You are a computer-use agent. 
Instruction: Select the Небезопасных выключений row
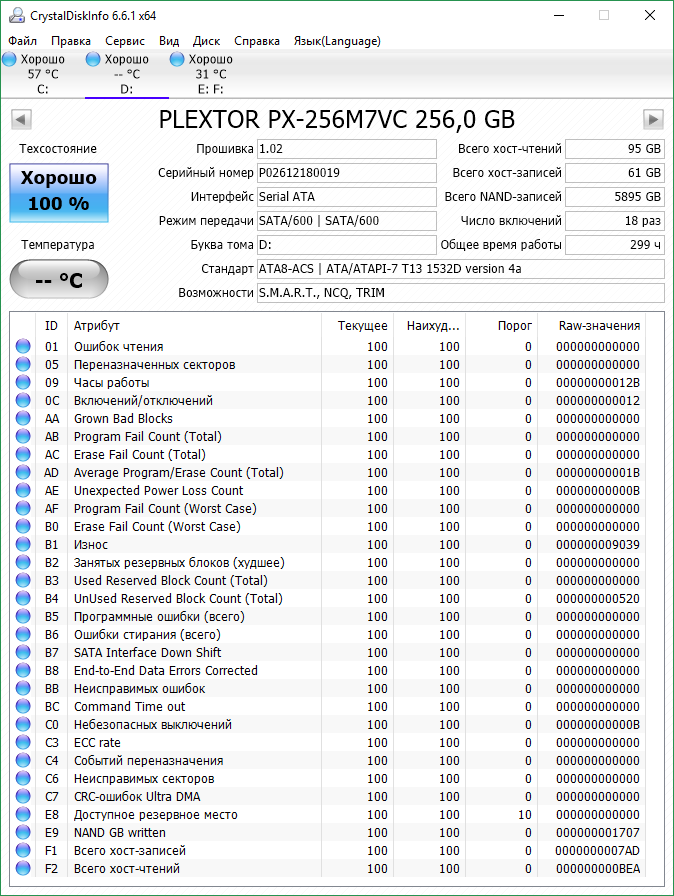(328, 724)
